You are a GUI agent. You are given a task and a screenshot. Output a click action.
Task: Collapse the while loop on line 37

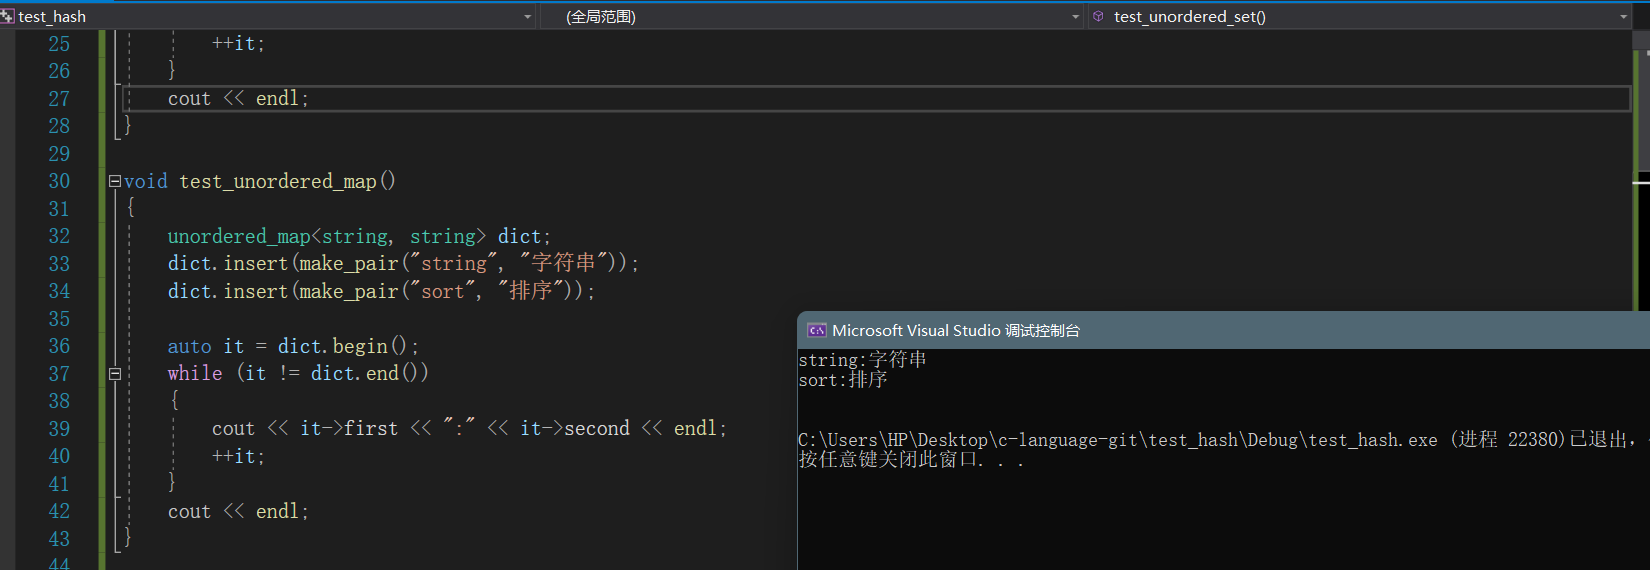[115, 374]
